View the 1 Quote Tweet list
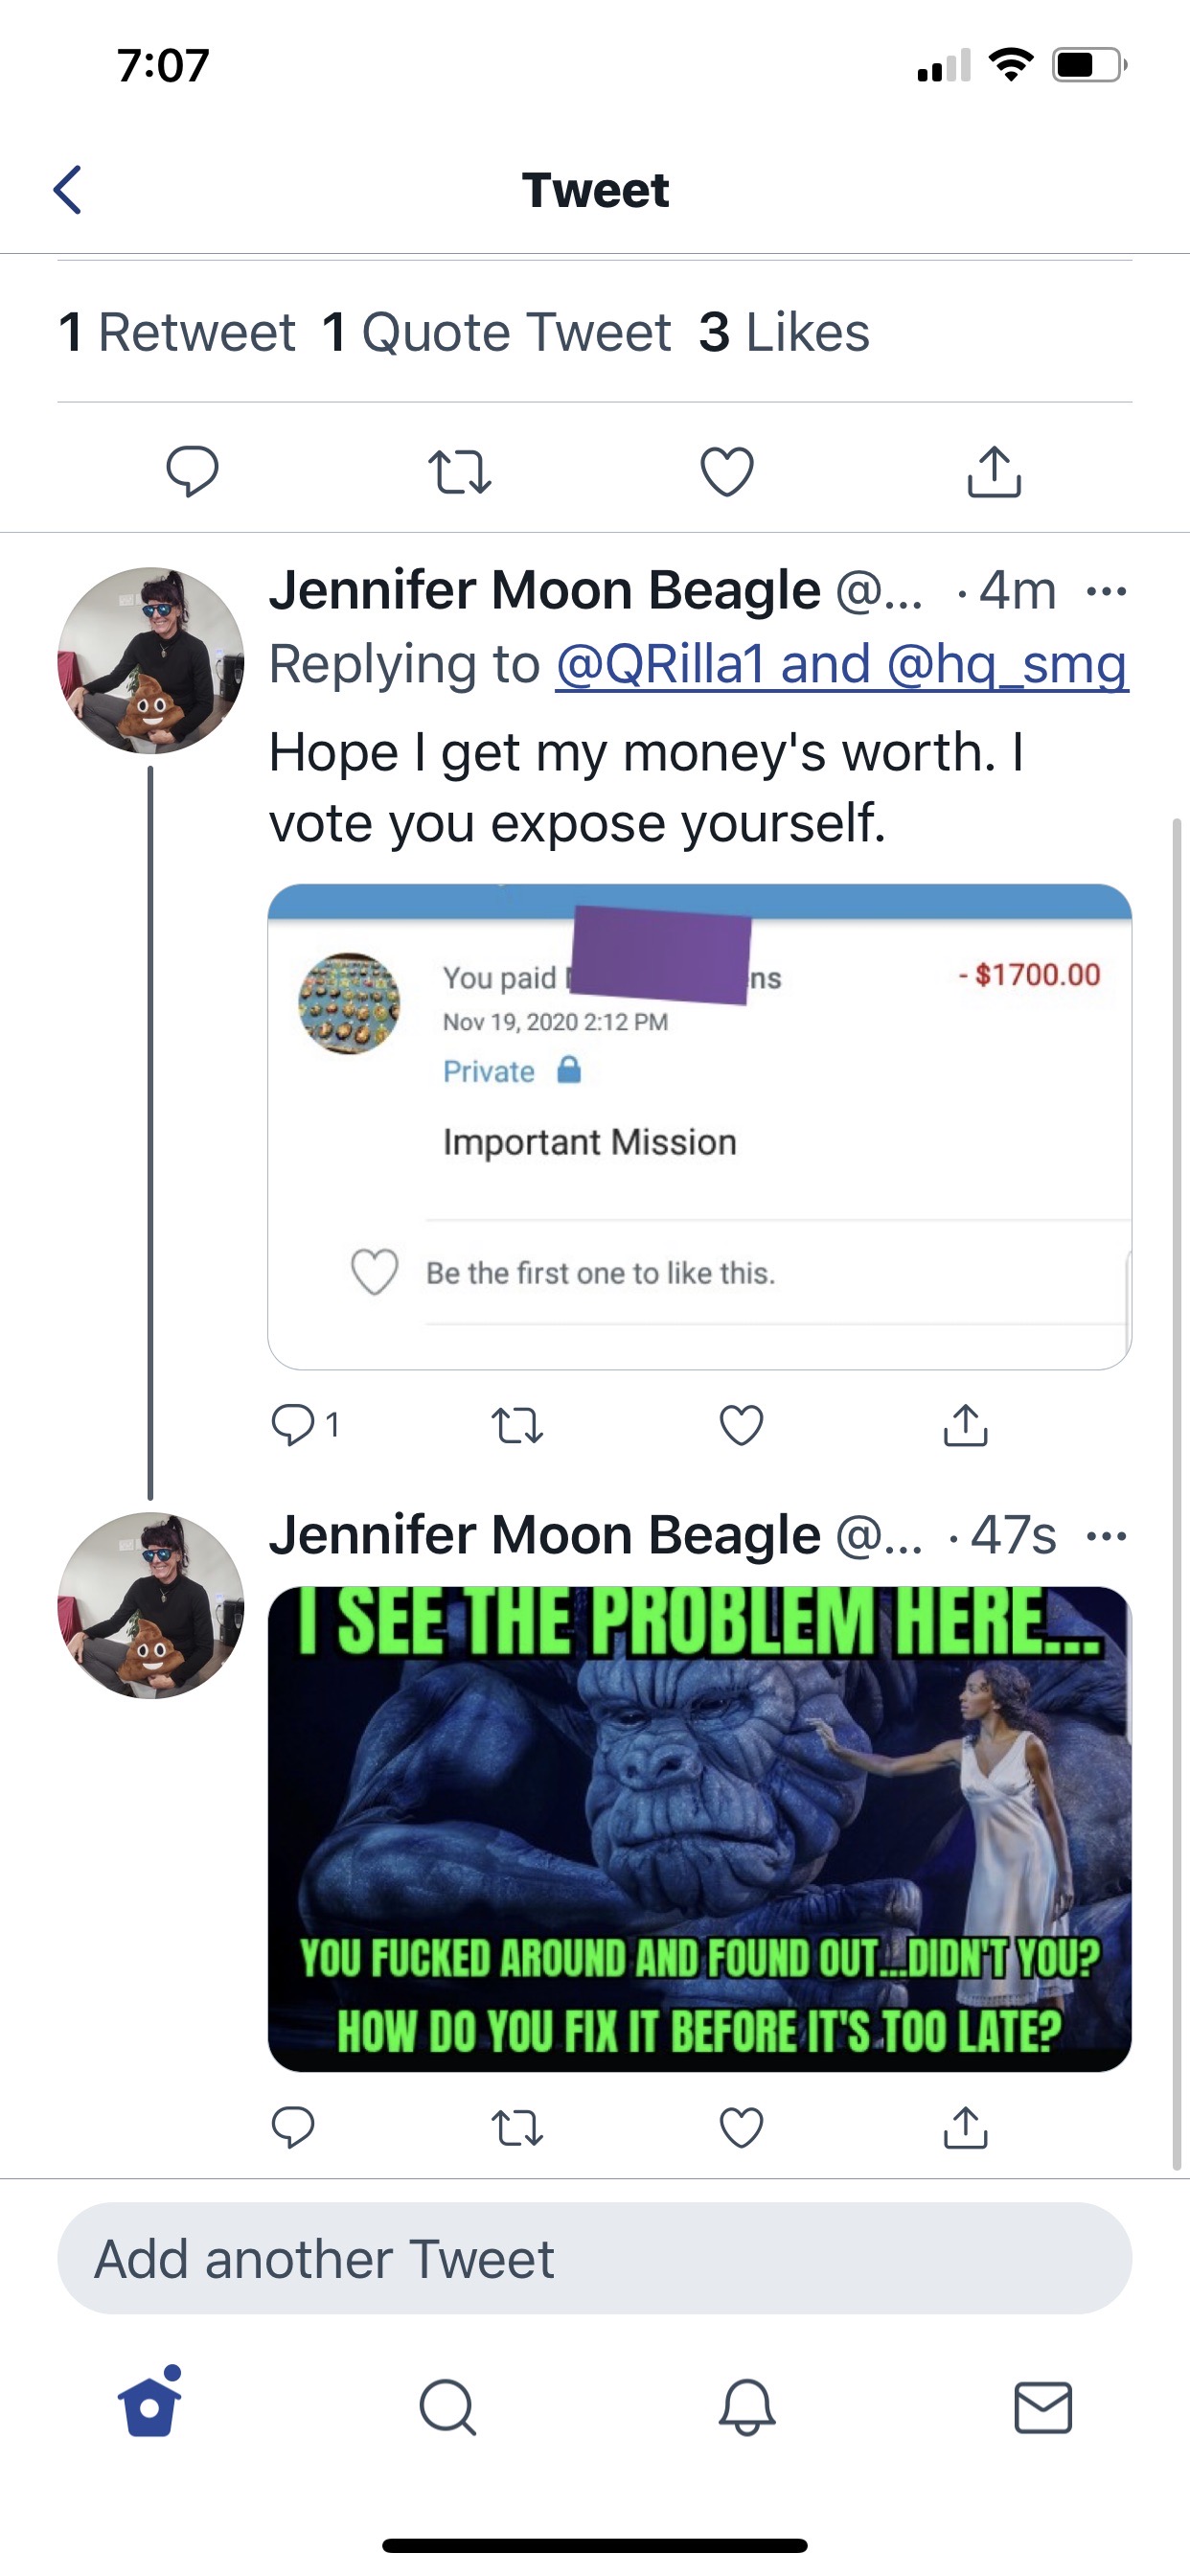1190x2576 pixels. (497, 332)
